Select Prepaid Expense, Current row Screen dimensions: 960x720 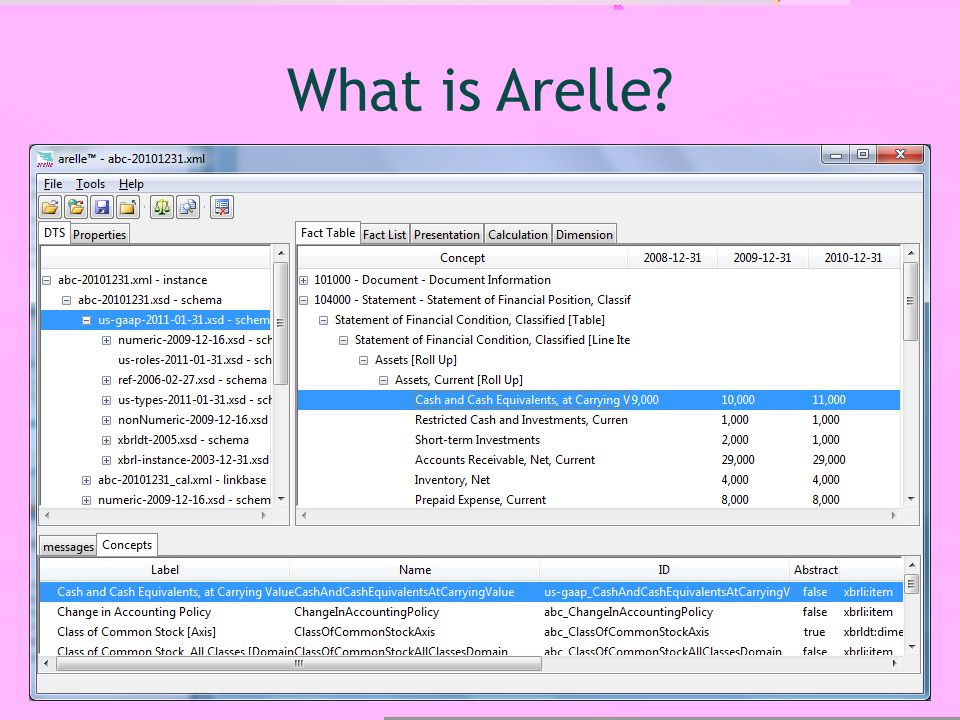pyautogui.click(x=598, y=500)
